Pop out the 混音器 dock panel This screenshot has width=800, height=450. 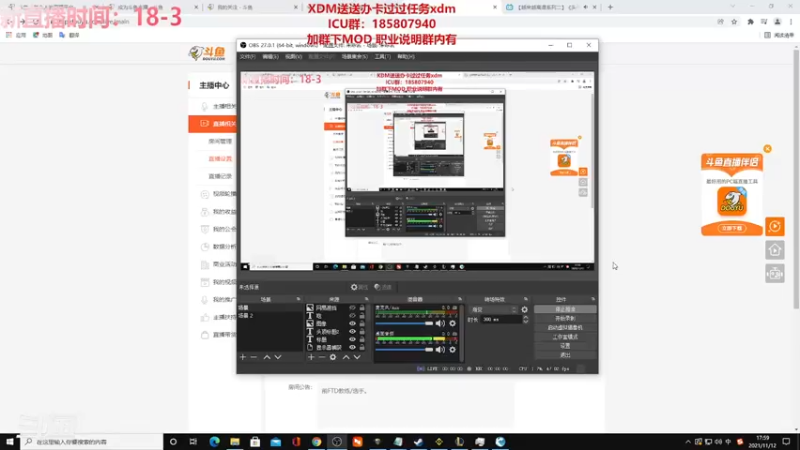(x=460, y=299)
